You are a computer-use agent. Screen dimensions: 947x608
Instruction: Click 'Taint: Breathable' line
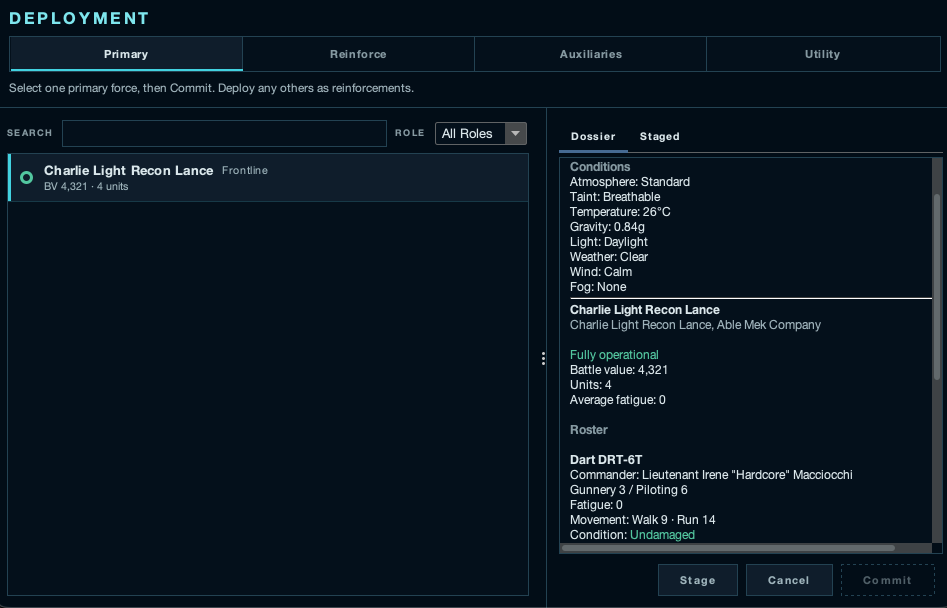click(615, 197)
